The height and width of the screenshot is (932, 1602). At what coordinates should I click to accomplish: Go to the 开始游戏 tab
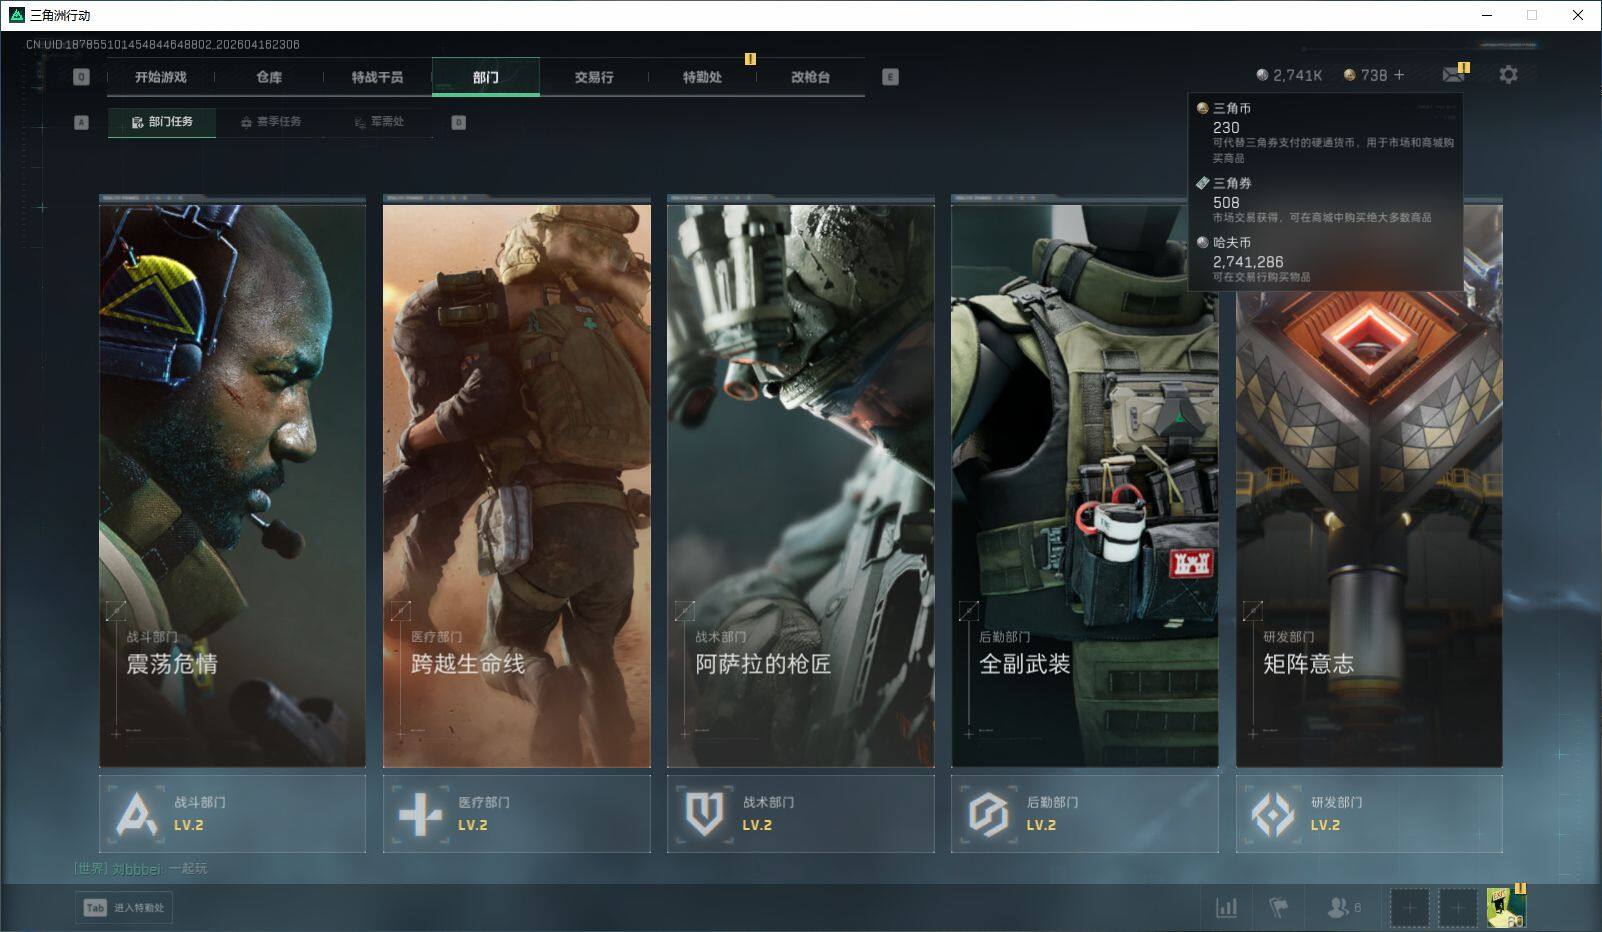pyautogui.click(x=161, y=77)
